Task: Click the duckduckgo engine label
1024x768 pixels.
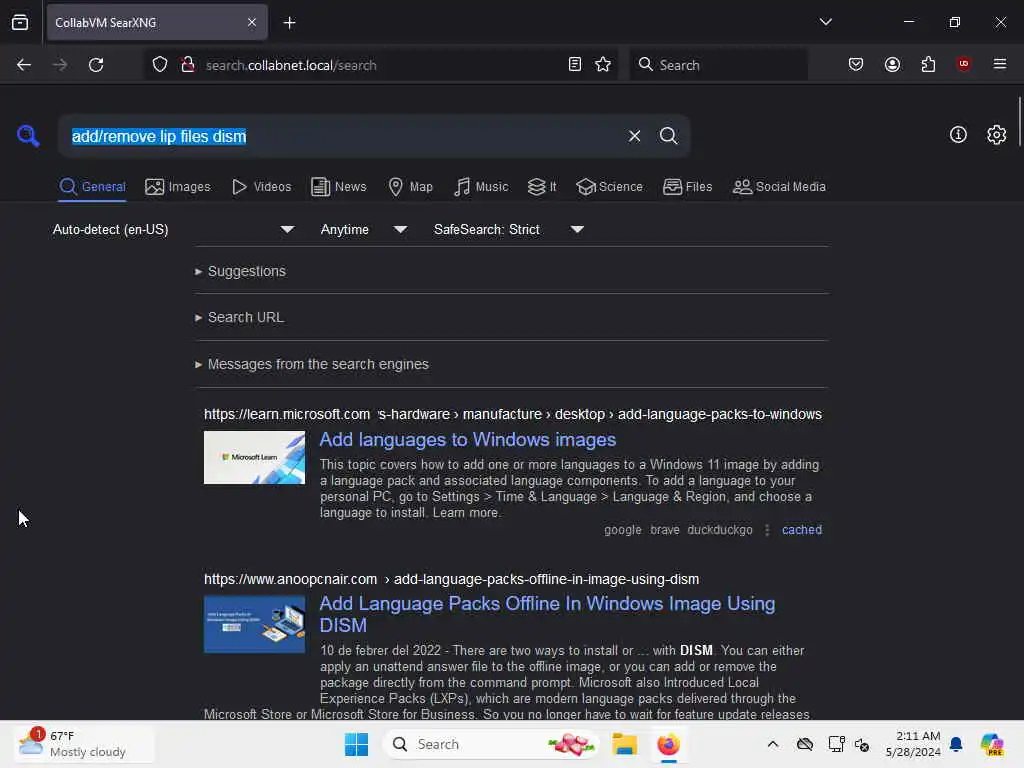Action: [x=720, y=530]
